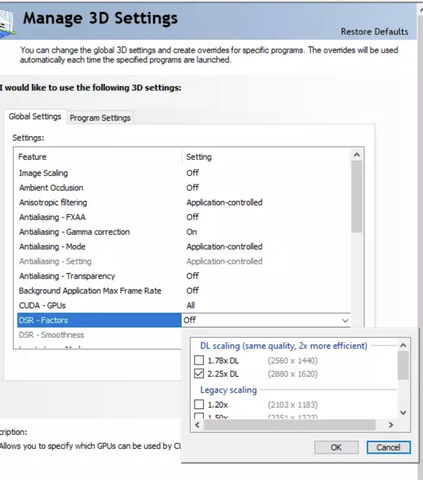Click the Manage 3D Settings header icon
This screenshot has width=423, height=480.
click(x=7, y=22)
